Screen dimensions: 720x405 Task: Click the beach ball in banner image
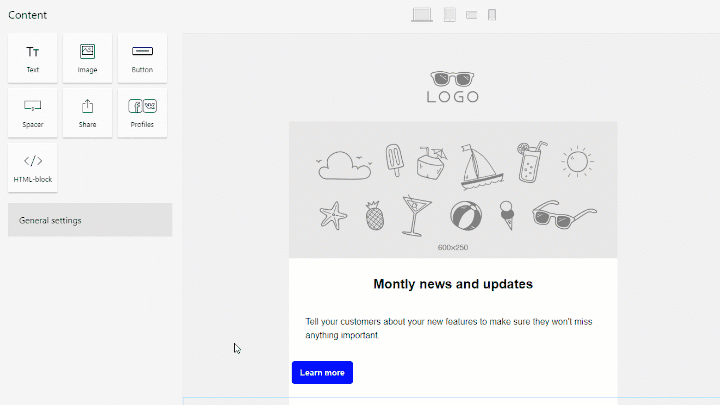tap(465, 215)
